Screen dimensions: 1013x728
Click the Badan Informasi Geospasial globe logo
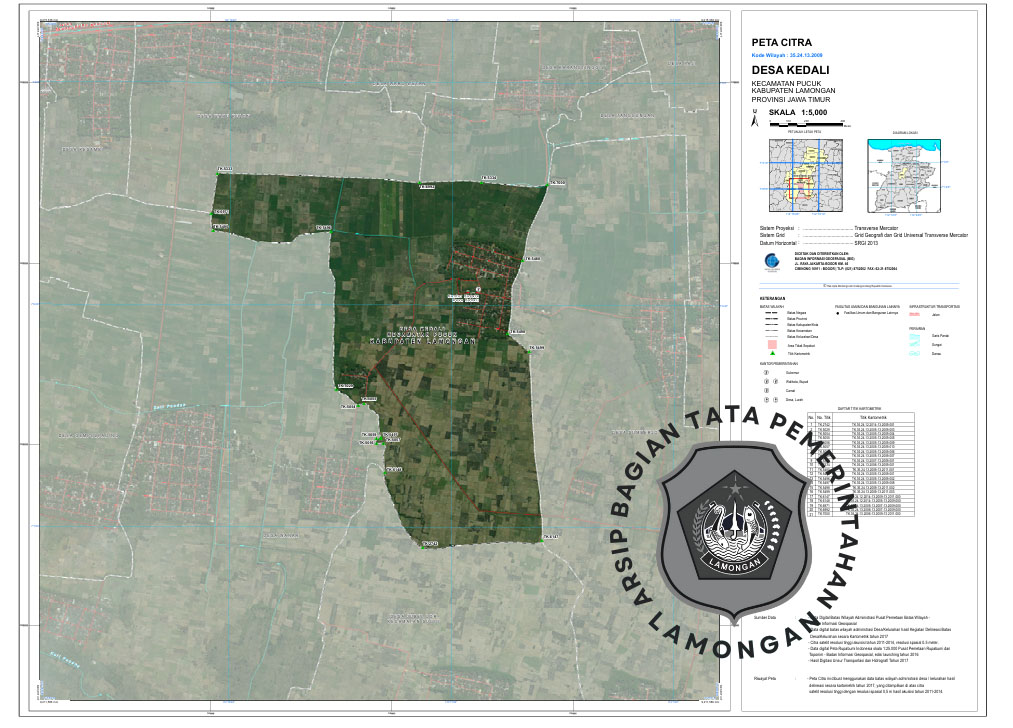click(770, 262)
